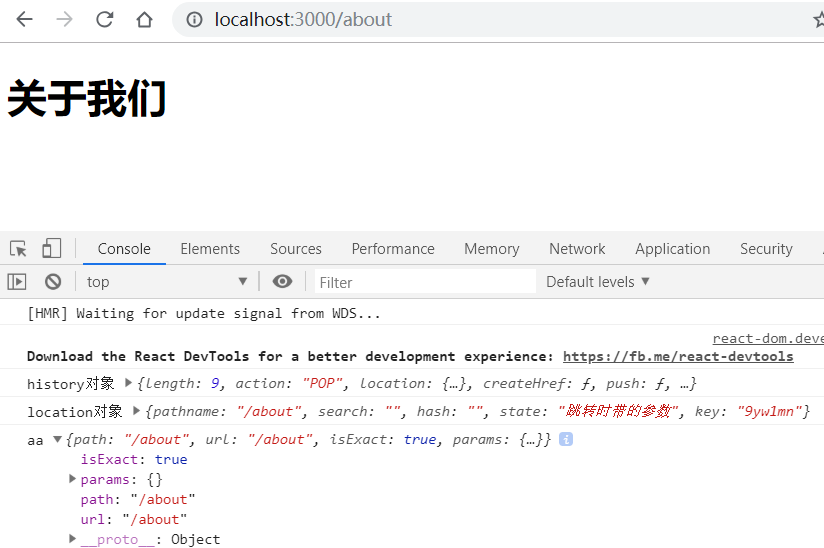Image resolution: width=824 pixels, height=548 pixels.
Task: Click the info badge beside aa object
Action: tap(565, 439)
